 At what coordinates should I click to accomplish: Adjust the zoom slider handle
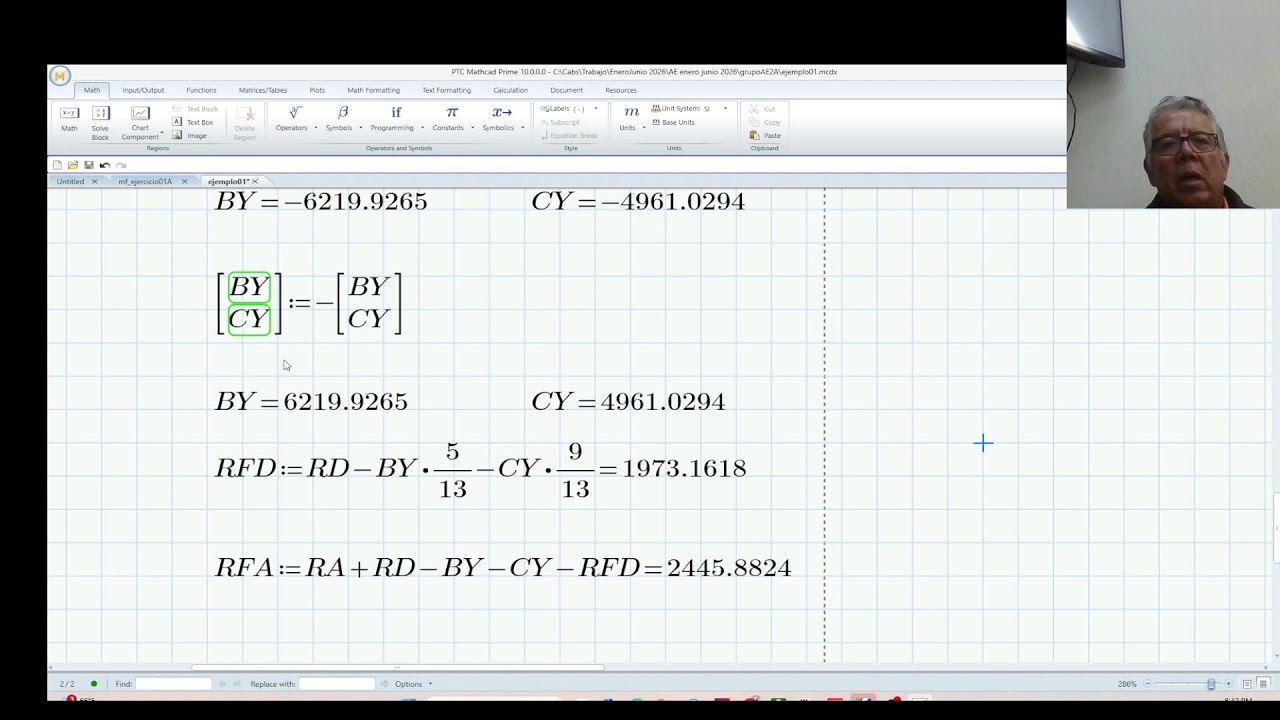1211,684
